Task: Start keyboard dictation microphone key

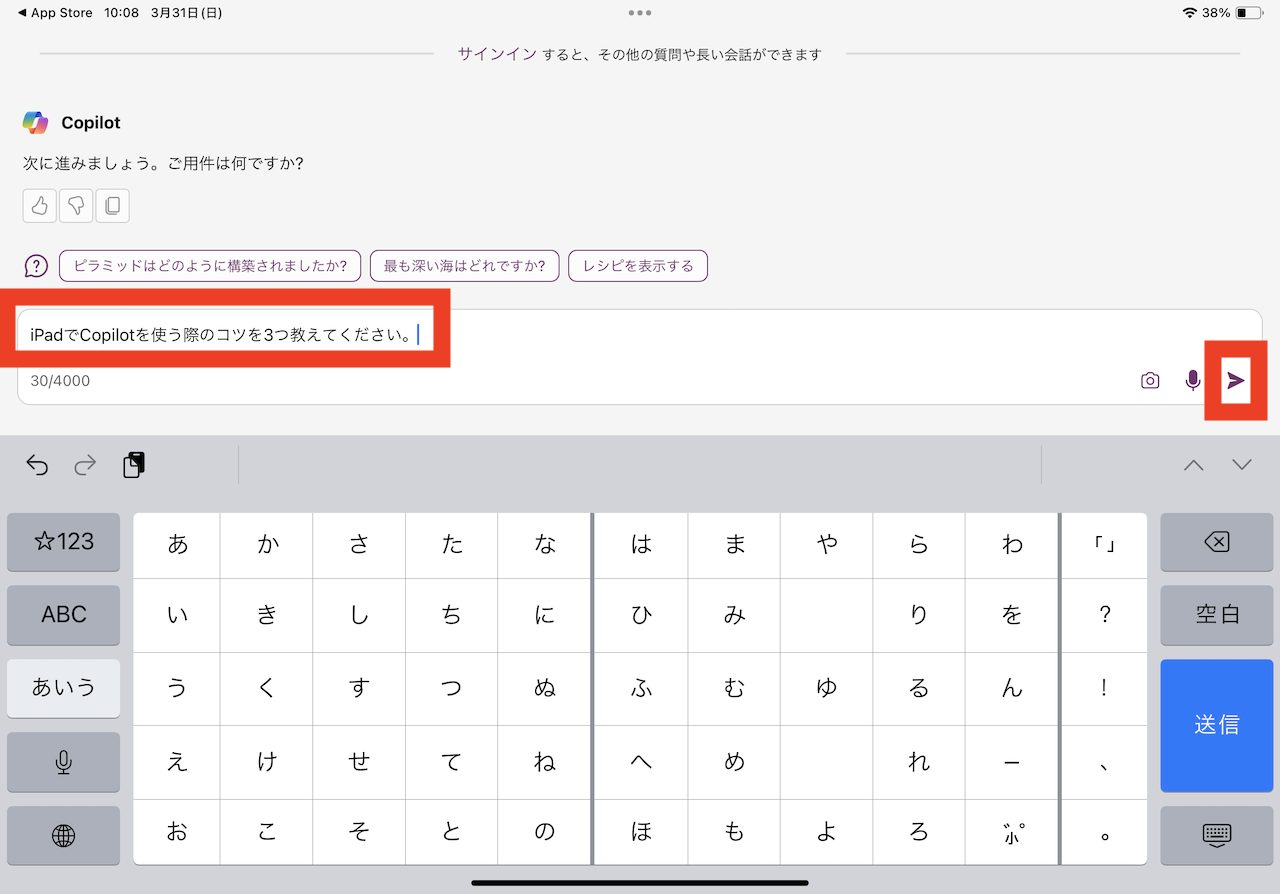Action: click(x=64, y=763)
